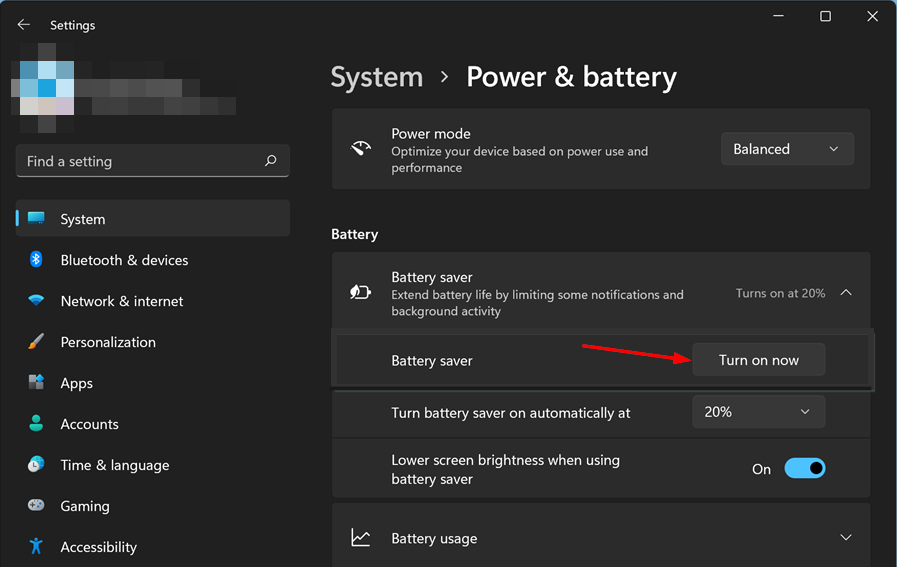Click the Time & language clock icon
Viewport: 897px width, 567px height.
[36, 464]
